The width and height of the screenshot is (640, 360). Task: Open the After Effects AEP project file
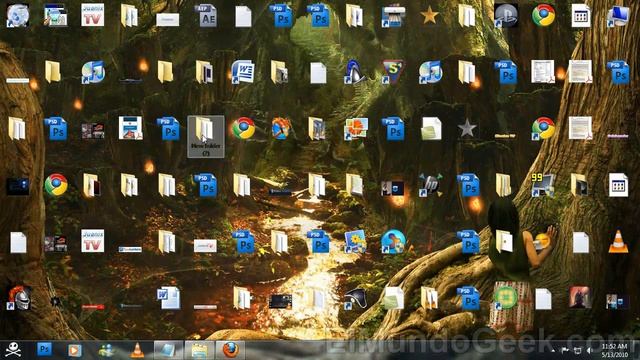click(x=207, y=16)
